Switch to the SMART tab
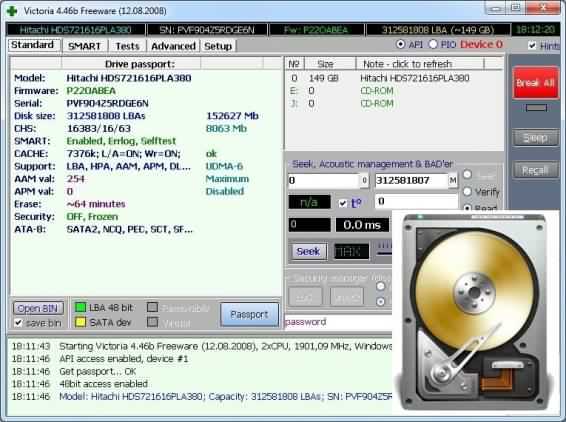This screenshot has width=566, height=422. [84, 46]
